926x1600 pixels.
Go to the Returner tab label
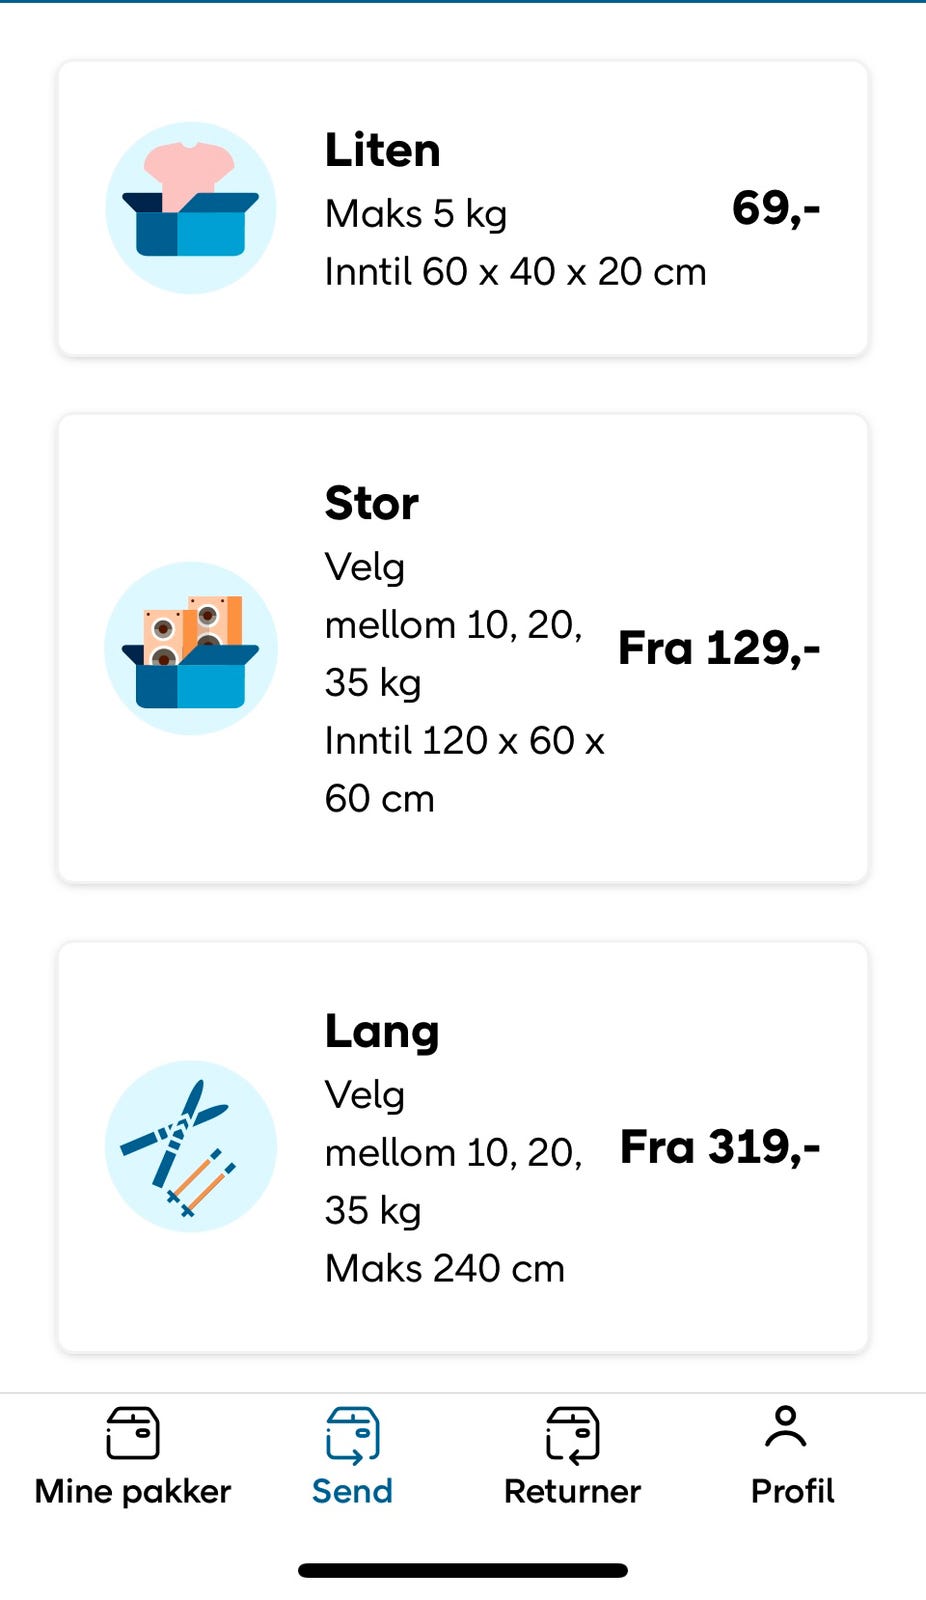[x=572, y=1491]
